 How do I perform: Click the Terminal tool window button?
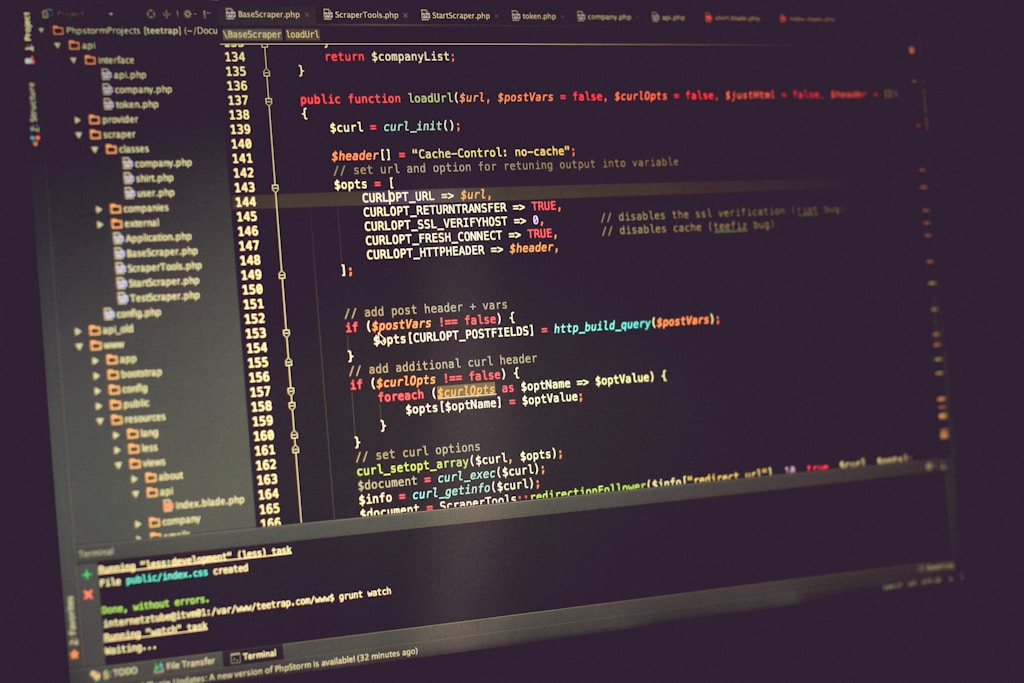point(252,656)
